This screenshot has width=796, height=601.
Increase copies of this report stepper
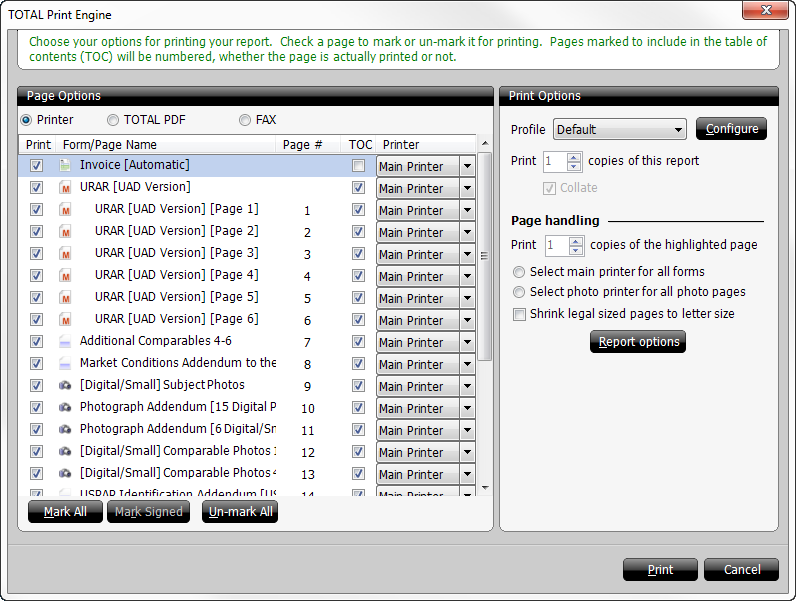575,156
